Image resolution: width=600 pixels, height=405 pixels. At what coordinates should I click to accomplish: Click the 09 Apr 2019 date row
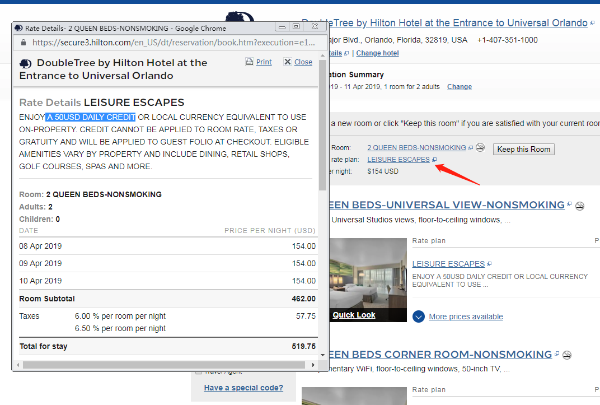(167, 263)
